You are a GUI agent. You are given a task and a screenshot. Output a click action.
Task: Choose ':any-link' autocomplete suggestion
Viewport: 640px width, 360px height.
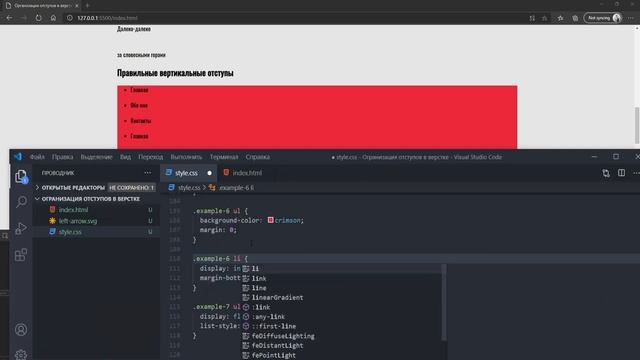point(341,317)
